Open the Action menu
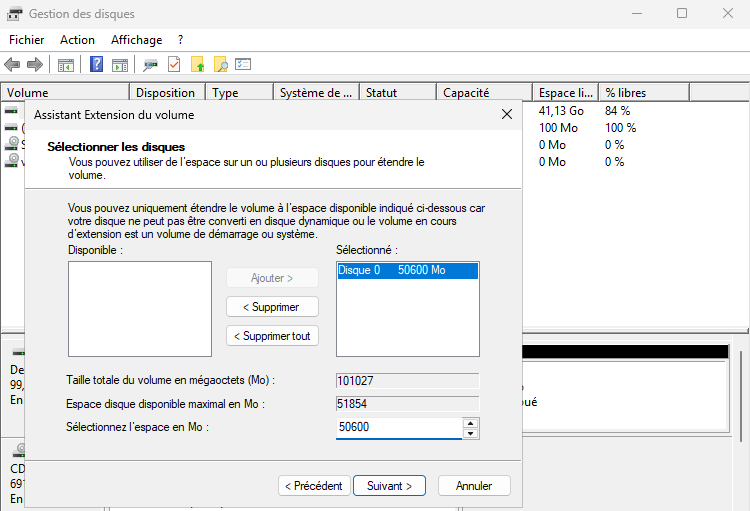The height and width of the screenshot is (511, 750). [x=77, y=40]
